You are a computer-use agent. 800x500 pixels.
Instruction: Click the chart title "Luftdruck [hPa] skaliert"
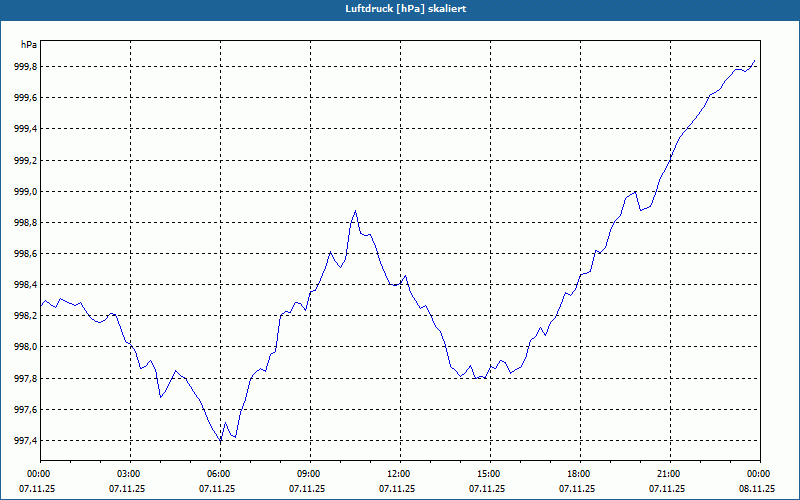click(399, 8)
